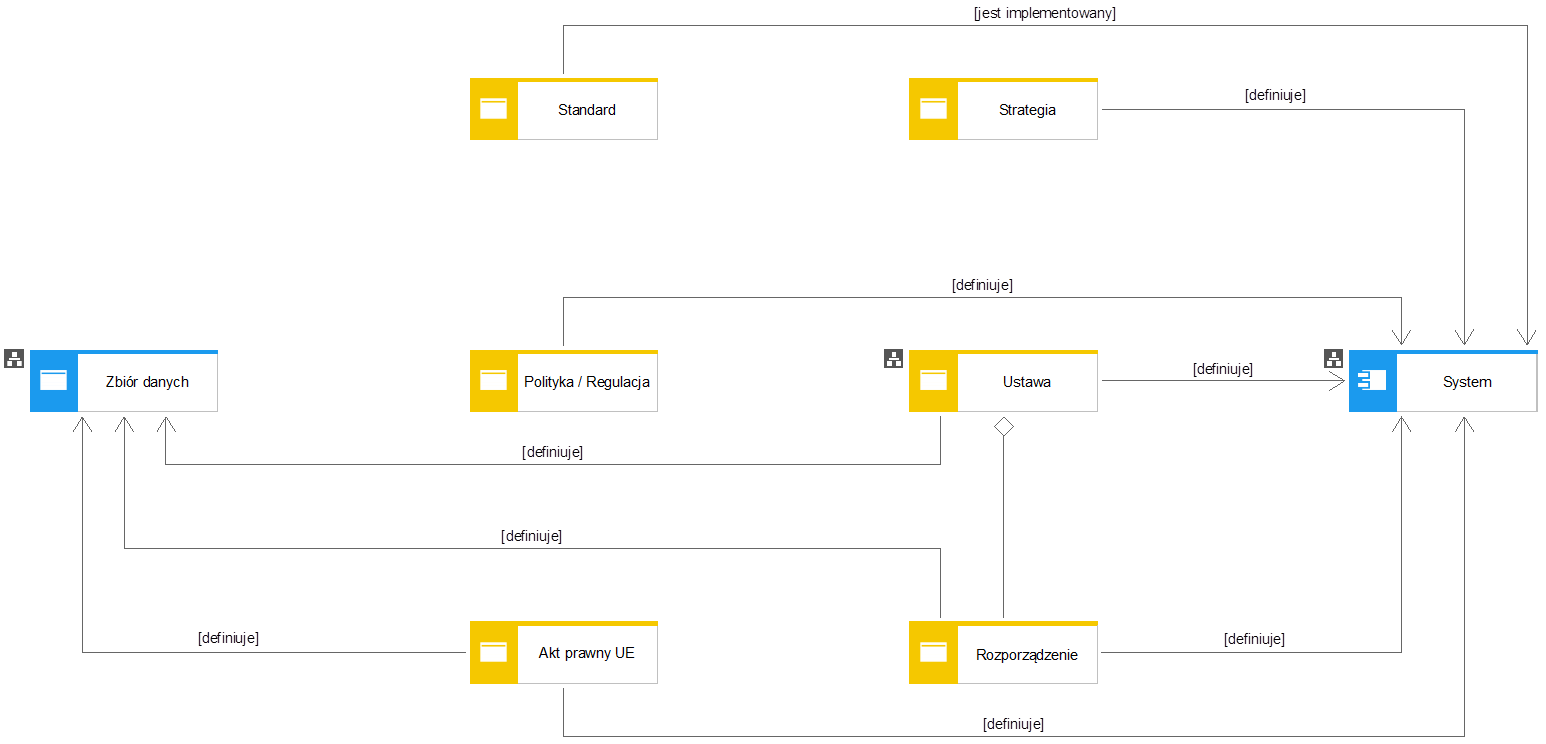Select the Rozporządzenie node label
The image size is (1546, 744).
(1027, 655)
